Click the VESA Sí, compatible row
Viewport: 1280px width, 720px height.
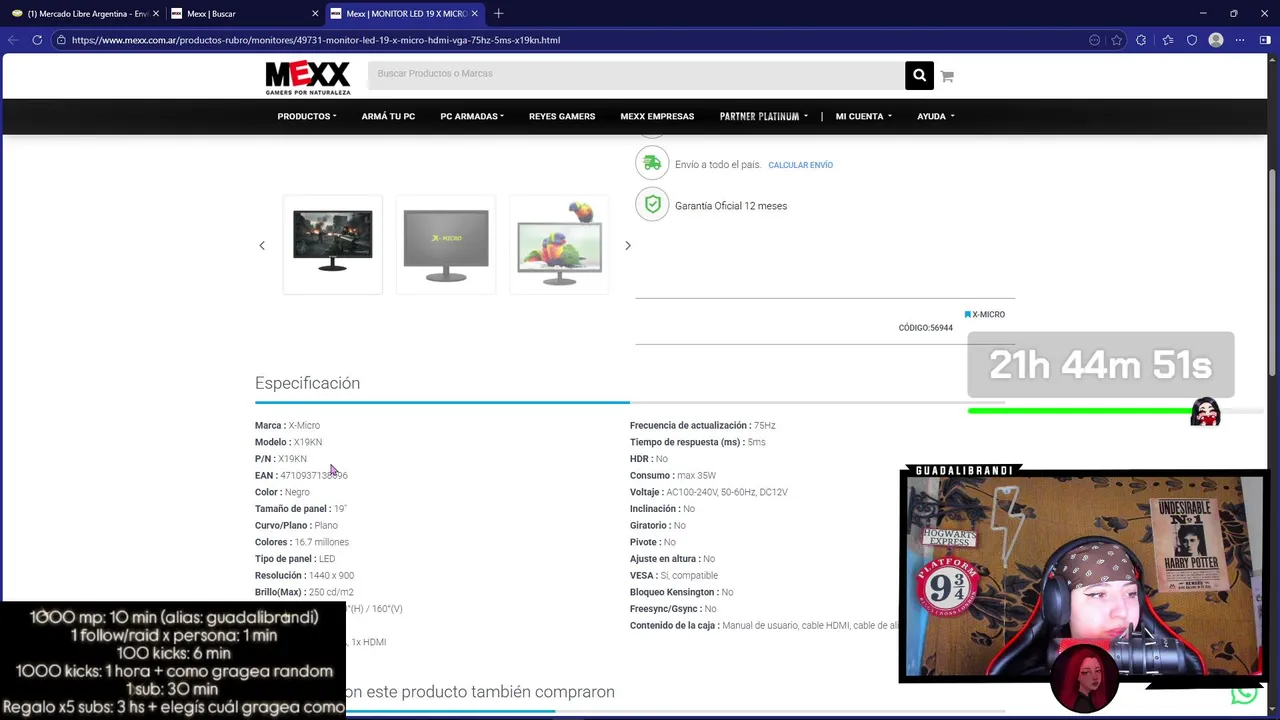(x=674, y=575)
